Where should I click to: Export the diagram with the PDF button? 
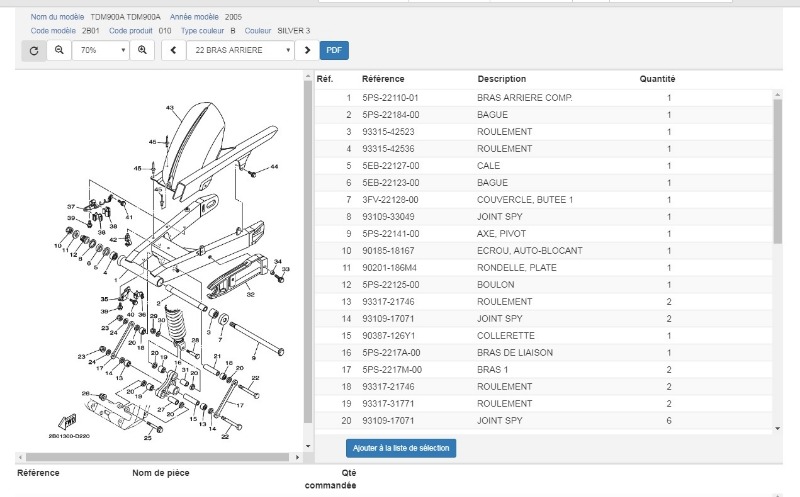334,49
